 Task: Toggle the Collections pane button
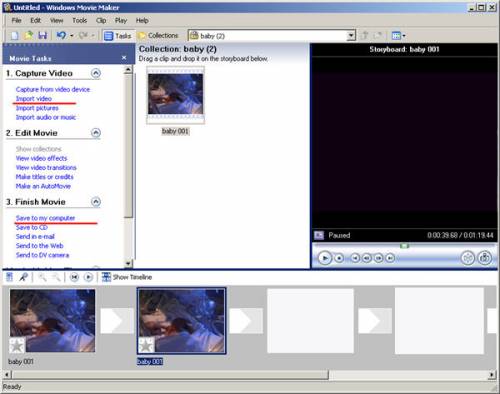(x=158, y=36)
